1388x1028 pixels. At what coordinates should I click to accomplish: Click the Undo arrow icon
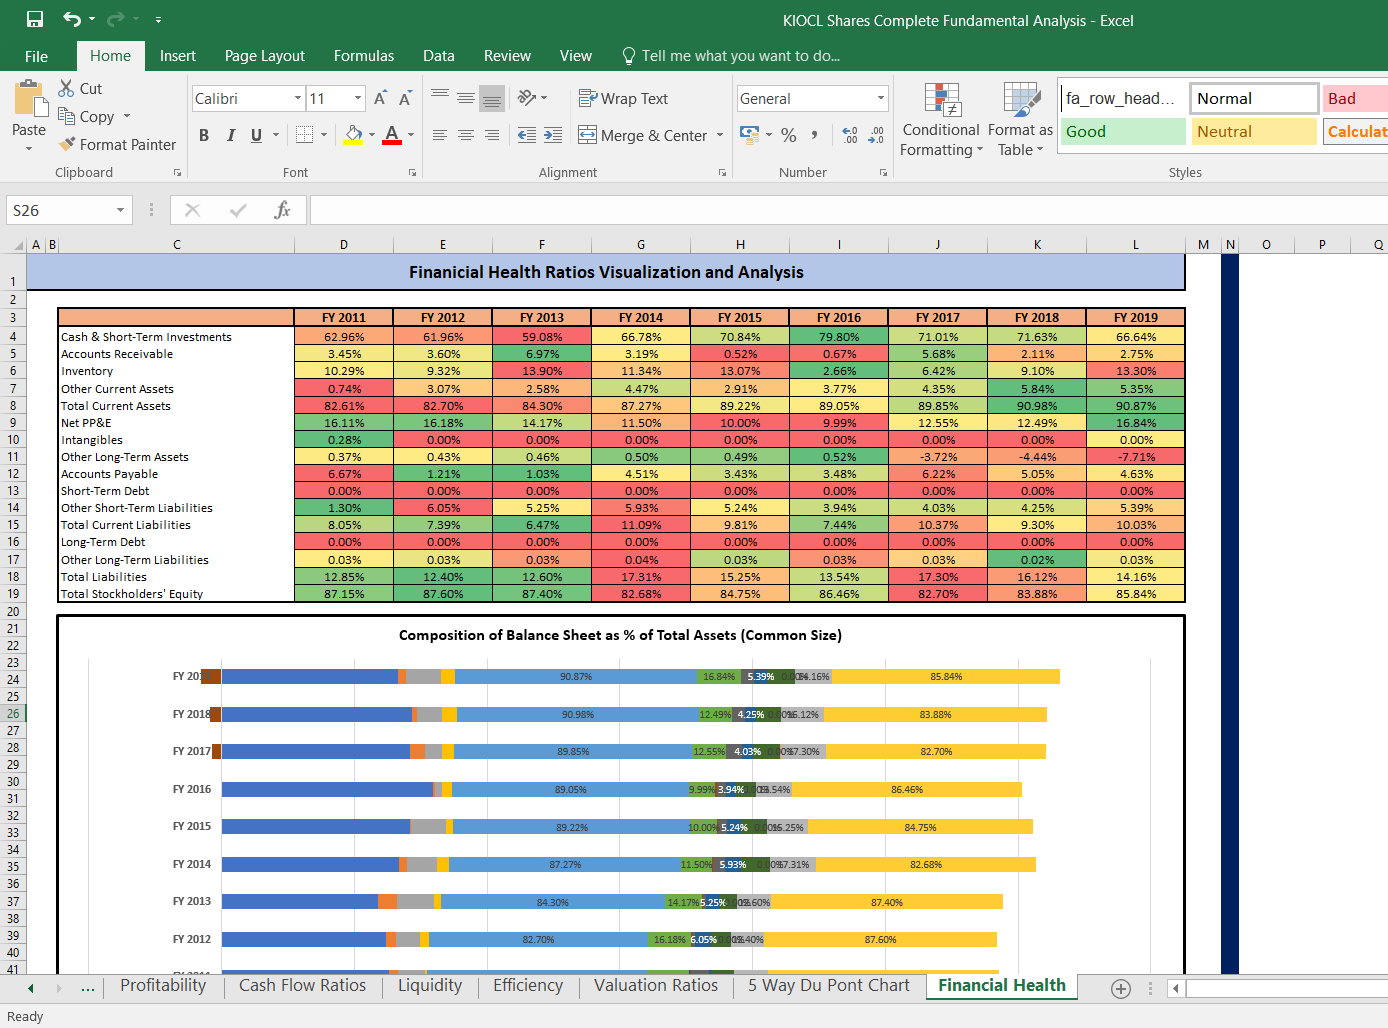(x=72, y=19)
